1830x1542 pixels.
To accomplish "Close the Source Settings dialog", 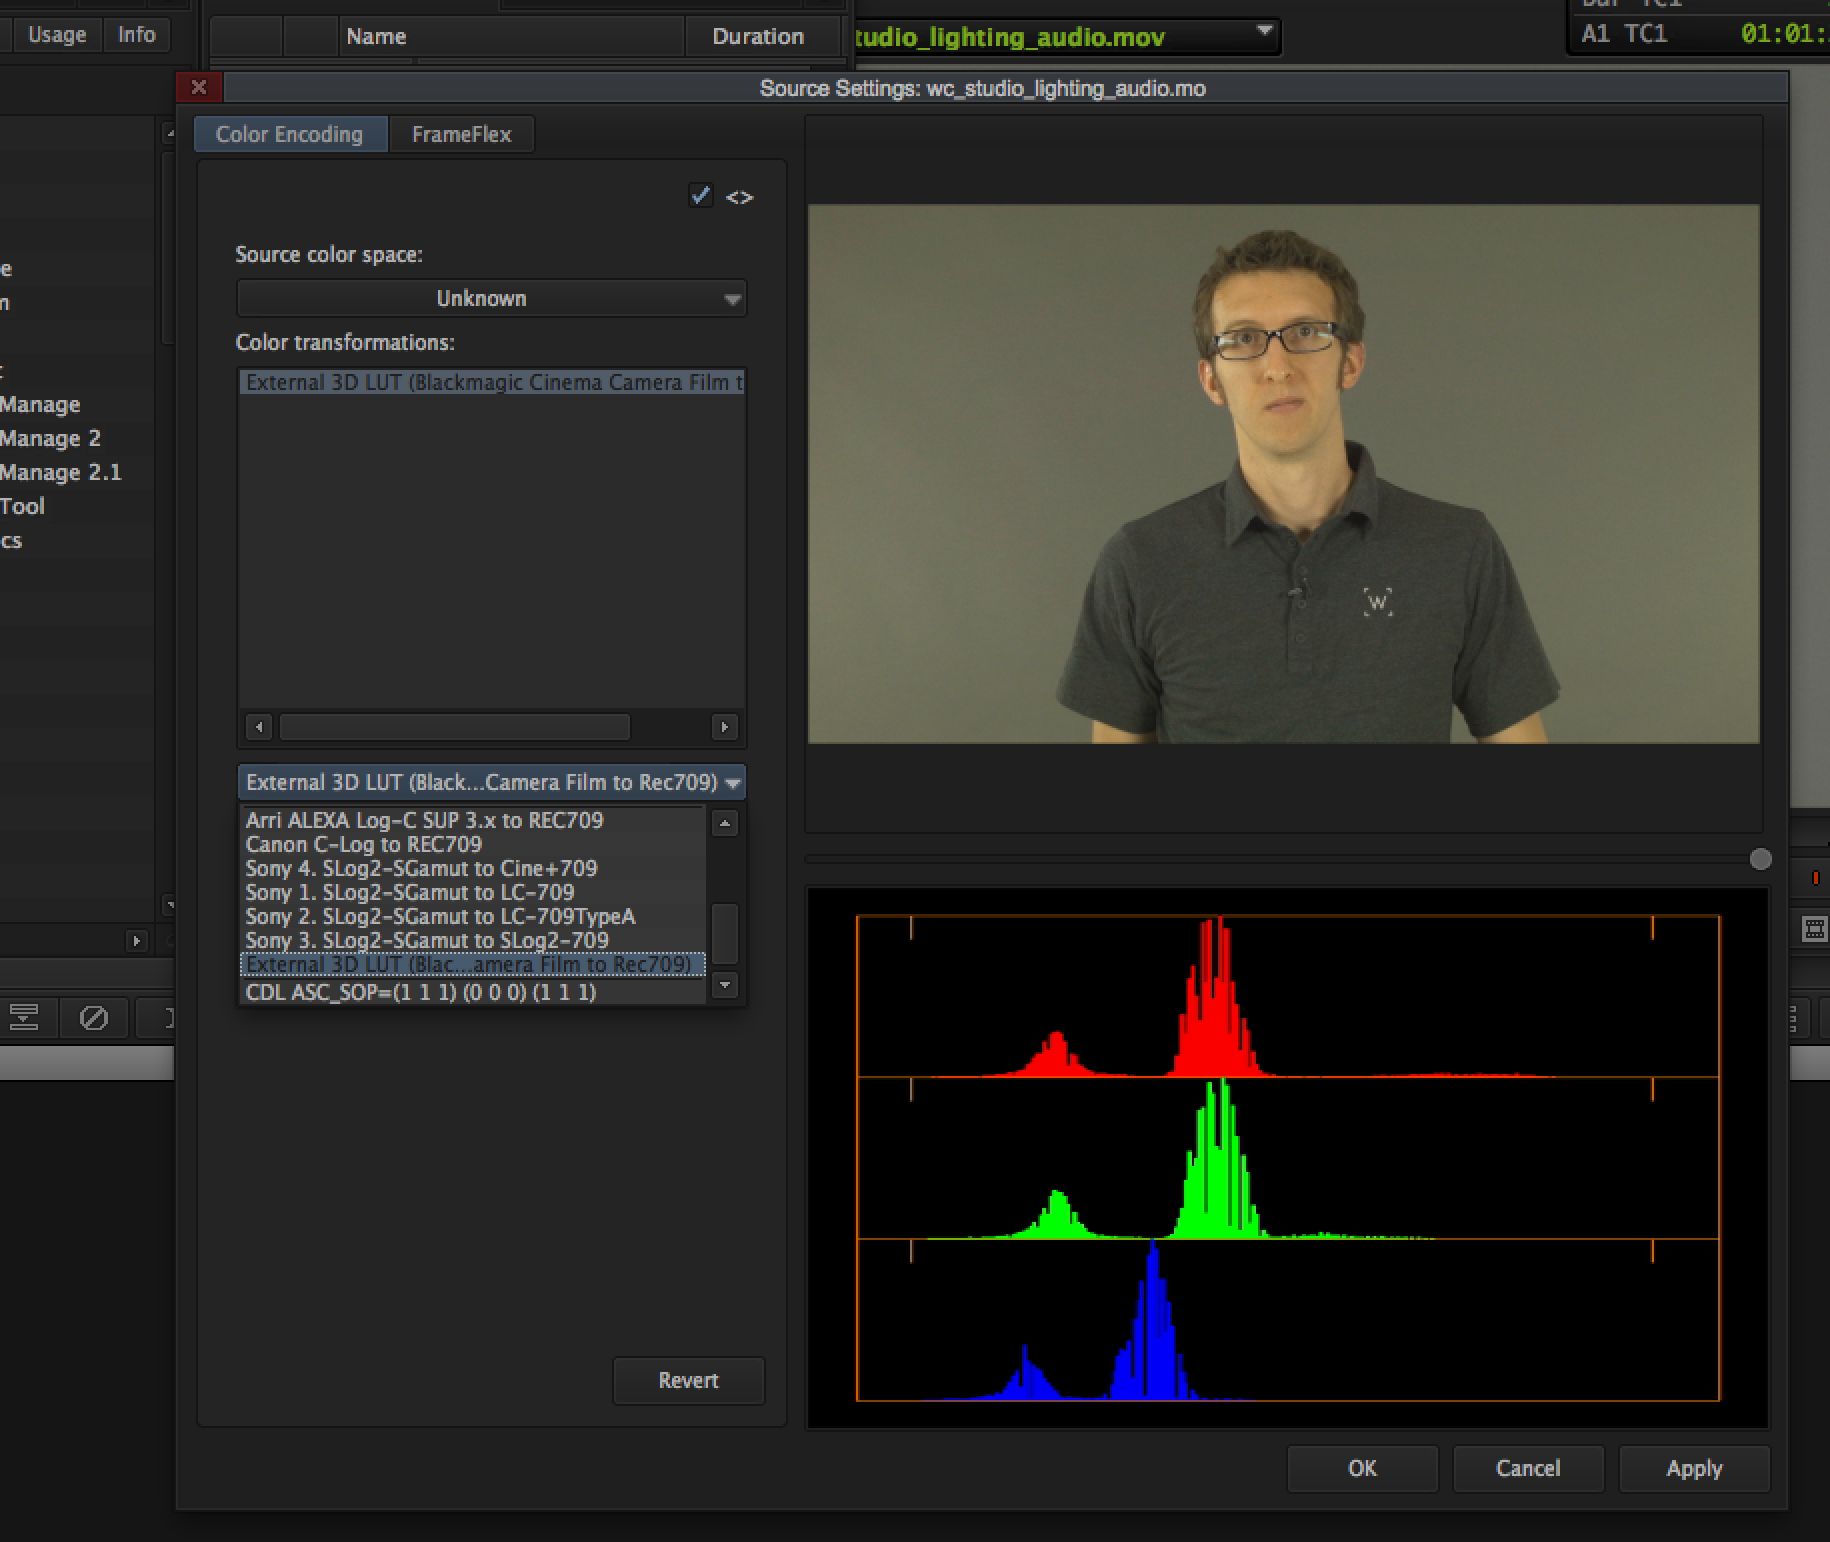I will click(x=199, y=87).
